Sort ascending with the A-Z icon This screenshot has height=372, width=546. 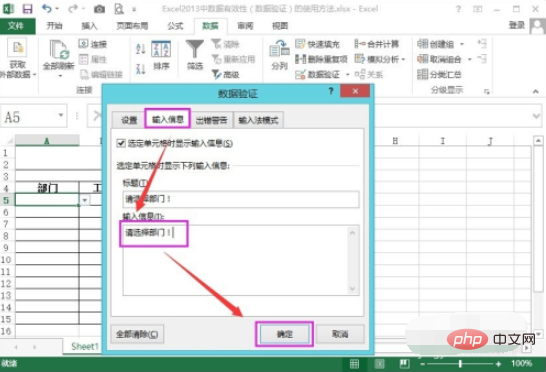(140, 49)
